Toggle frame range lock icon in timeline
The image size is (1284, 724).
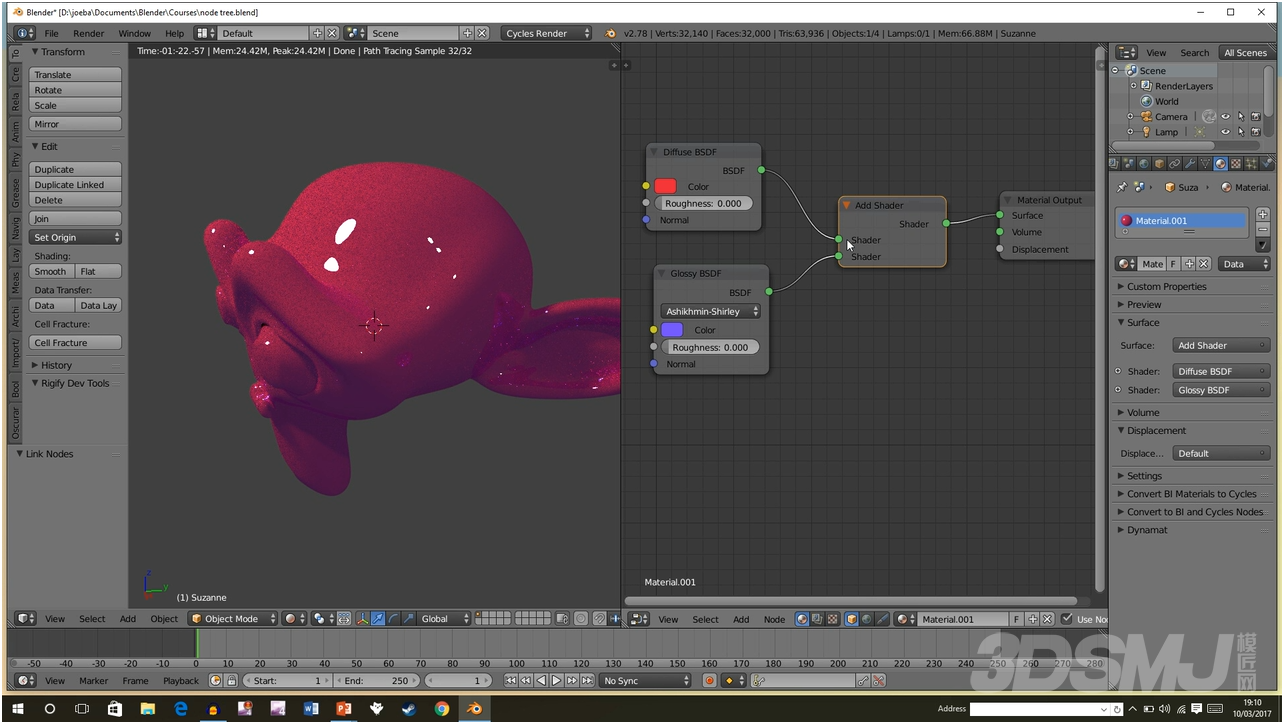(x=232, y=681)
